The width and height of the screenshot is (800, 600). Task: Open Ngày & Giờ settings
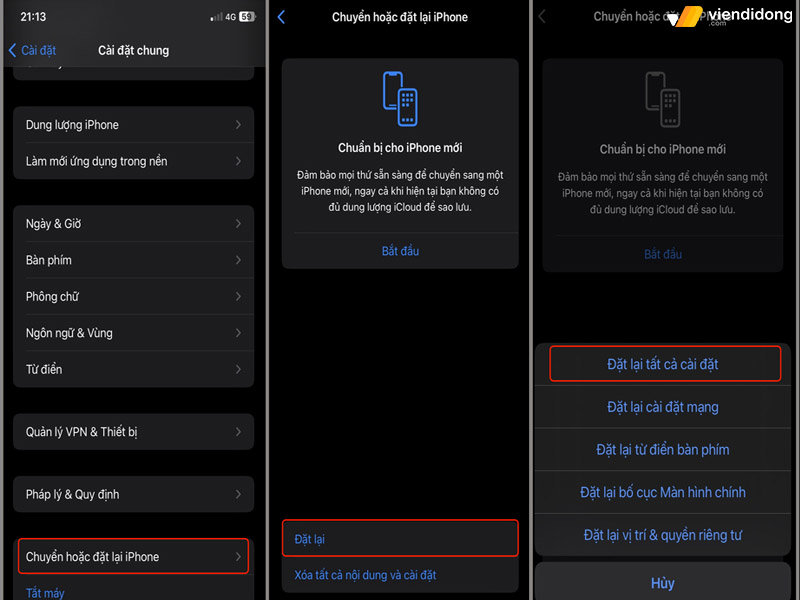[133, 223]
